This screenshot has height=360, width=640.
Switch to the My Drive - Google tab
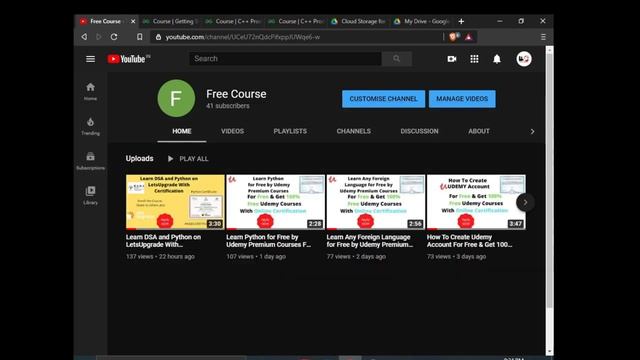(x=422, y=21)
